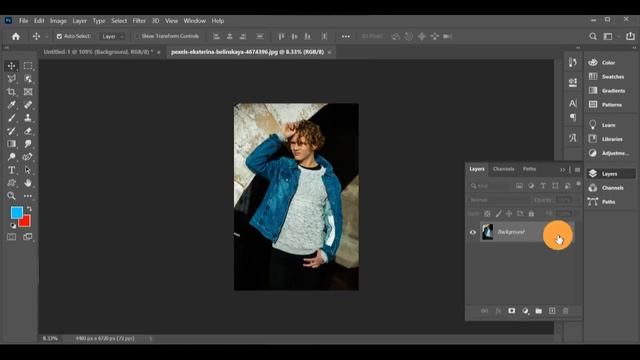This screenshot has width=640, height=360.
Task: Select the Lasso tool
Action: [x=11, y=79]
